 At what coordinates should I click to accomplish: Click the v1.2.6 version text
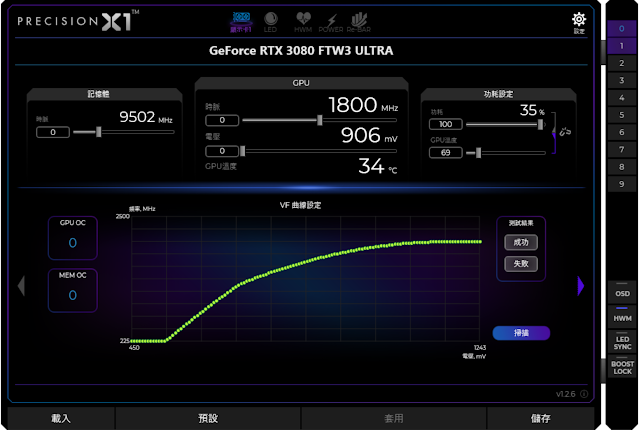pyautogui.click(x=566, y=394)
